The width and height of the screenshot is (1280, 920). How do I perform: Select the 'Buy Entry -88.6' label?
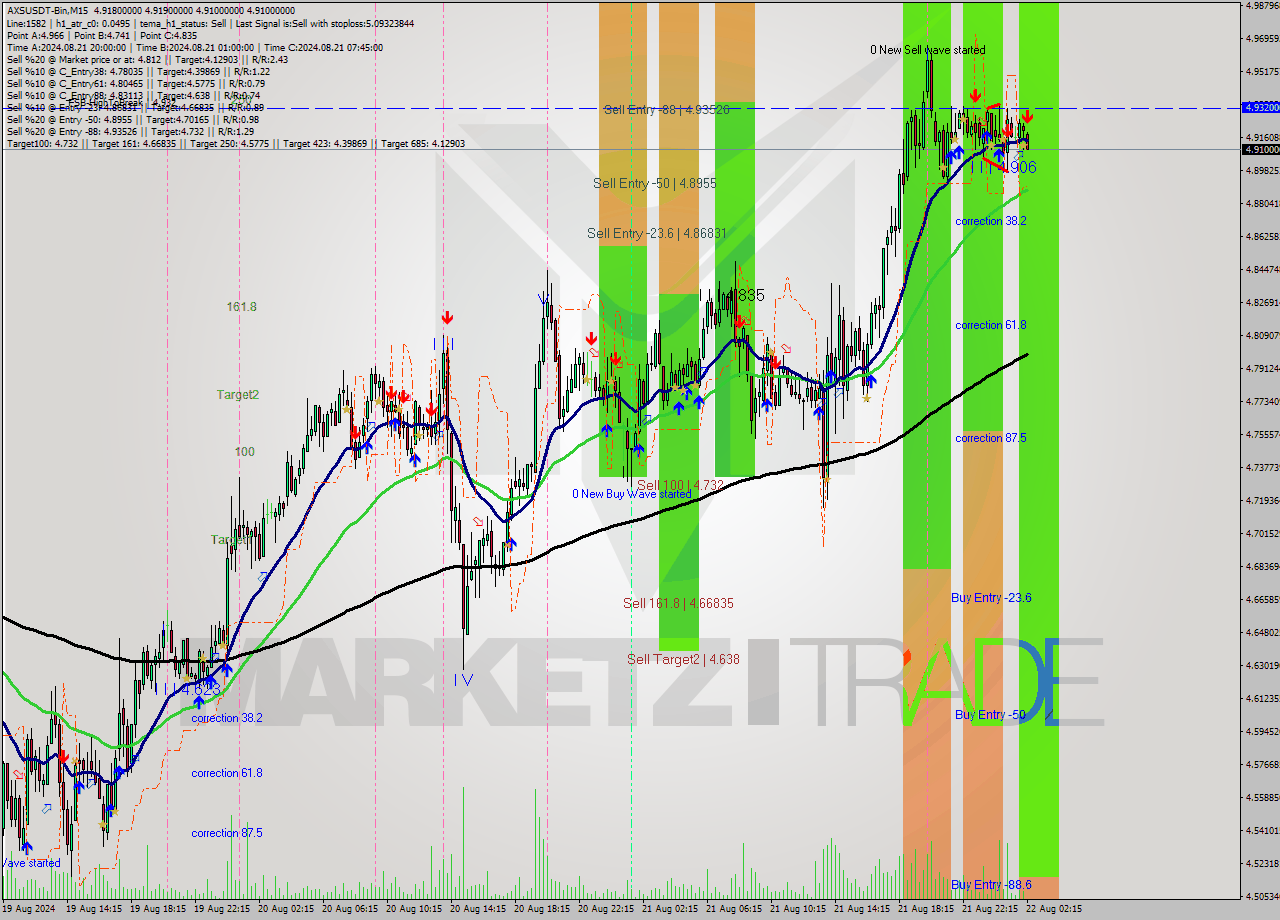tap(991, 885)
